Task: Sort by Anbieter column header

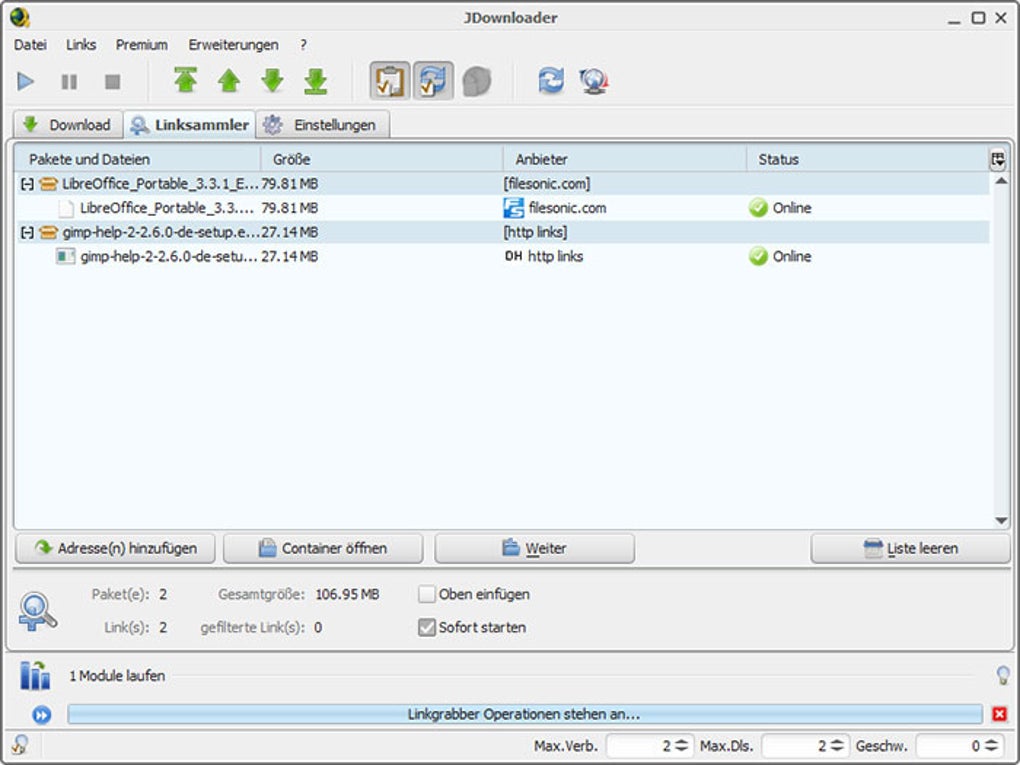Action: (x=624, y=159)
